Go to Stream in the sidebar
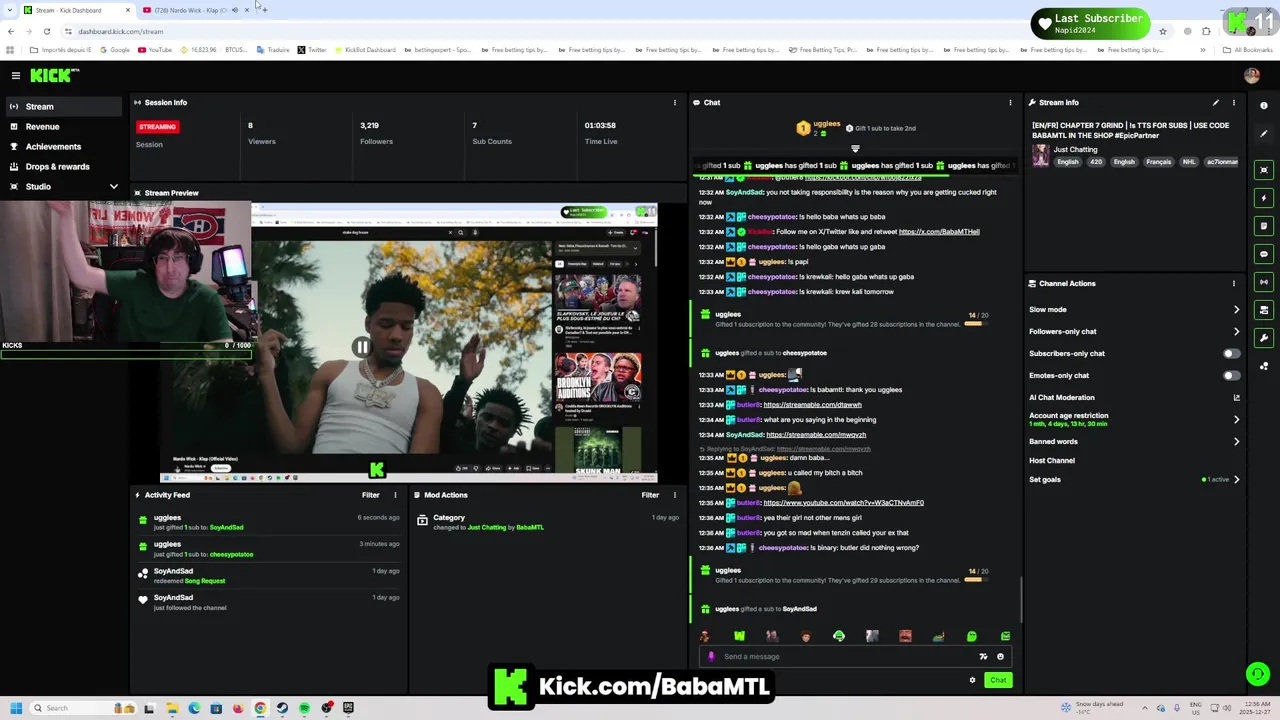 click(62, 107)
